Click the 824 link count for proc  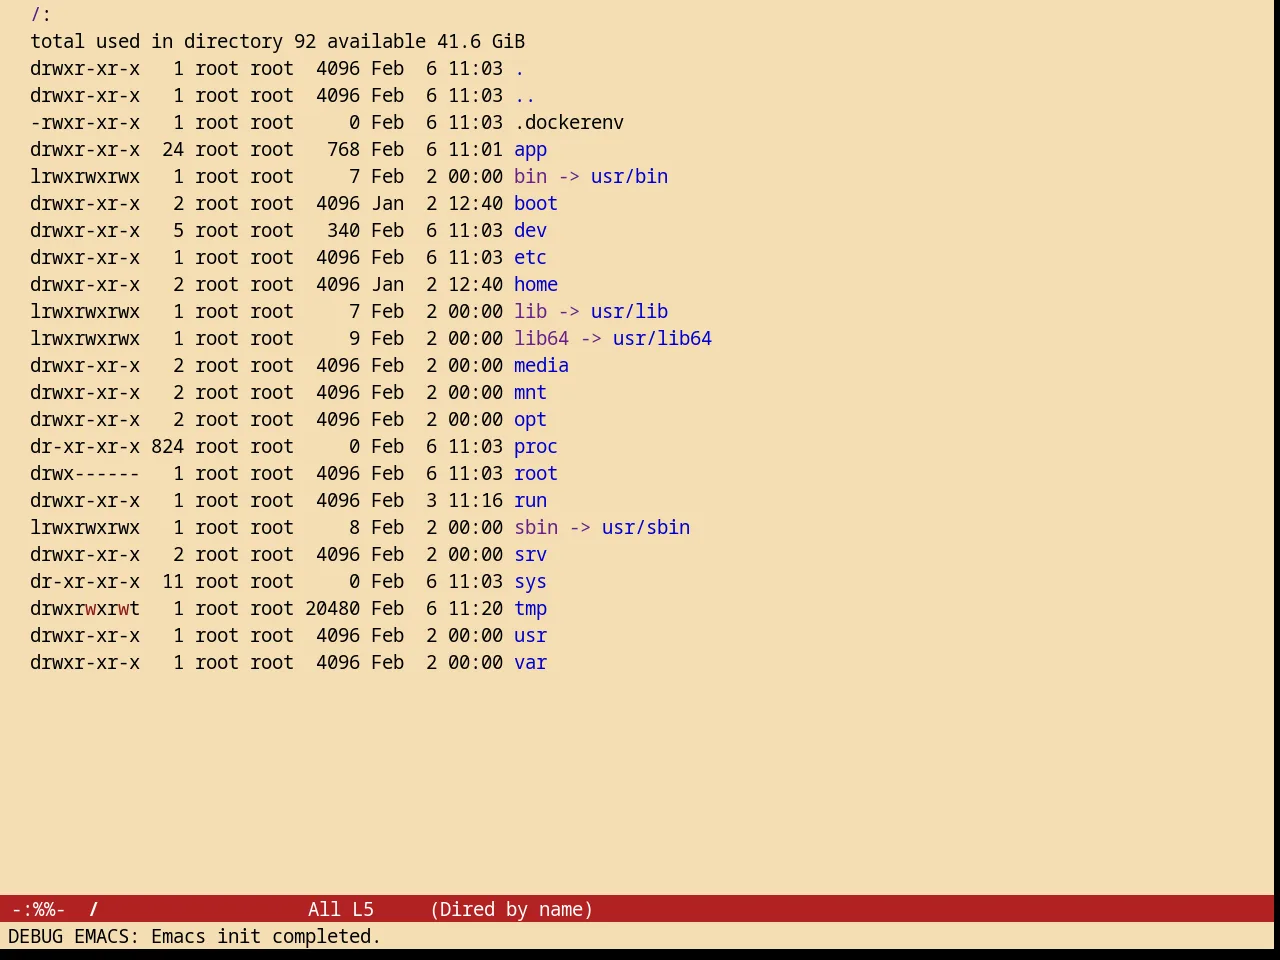point(167,447)
